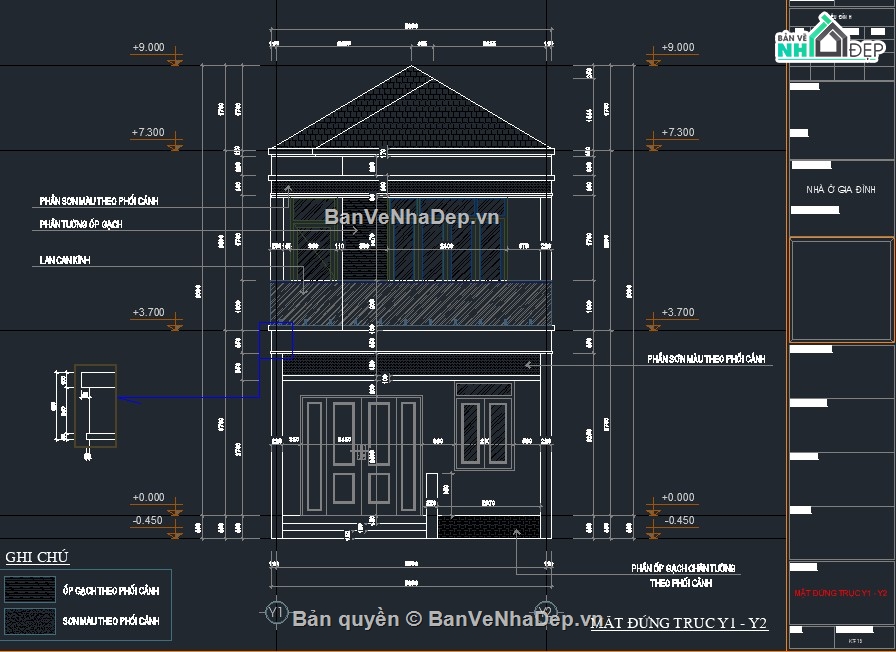
Task: Select the blue detail callout box on facade
Action: pyautogui.click(x=276, y=341)
